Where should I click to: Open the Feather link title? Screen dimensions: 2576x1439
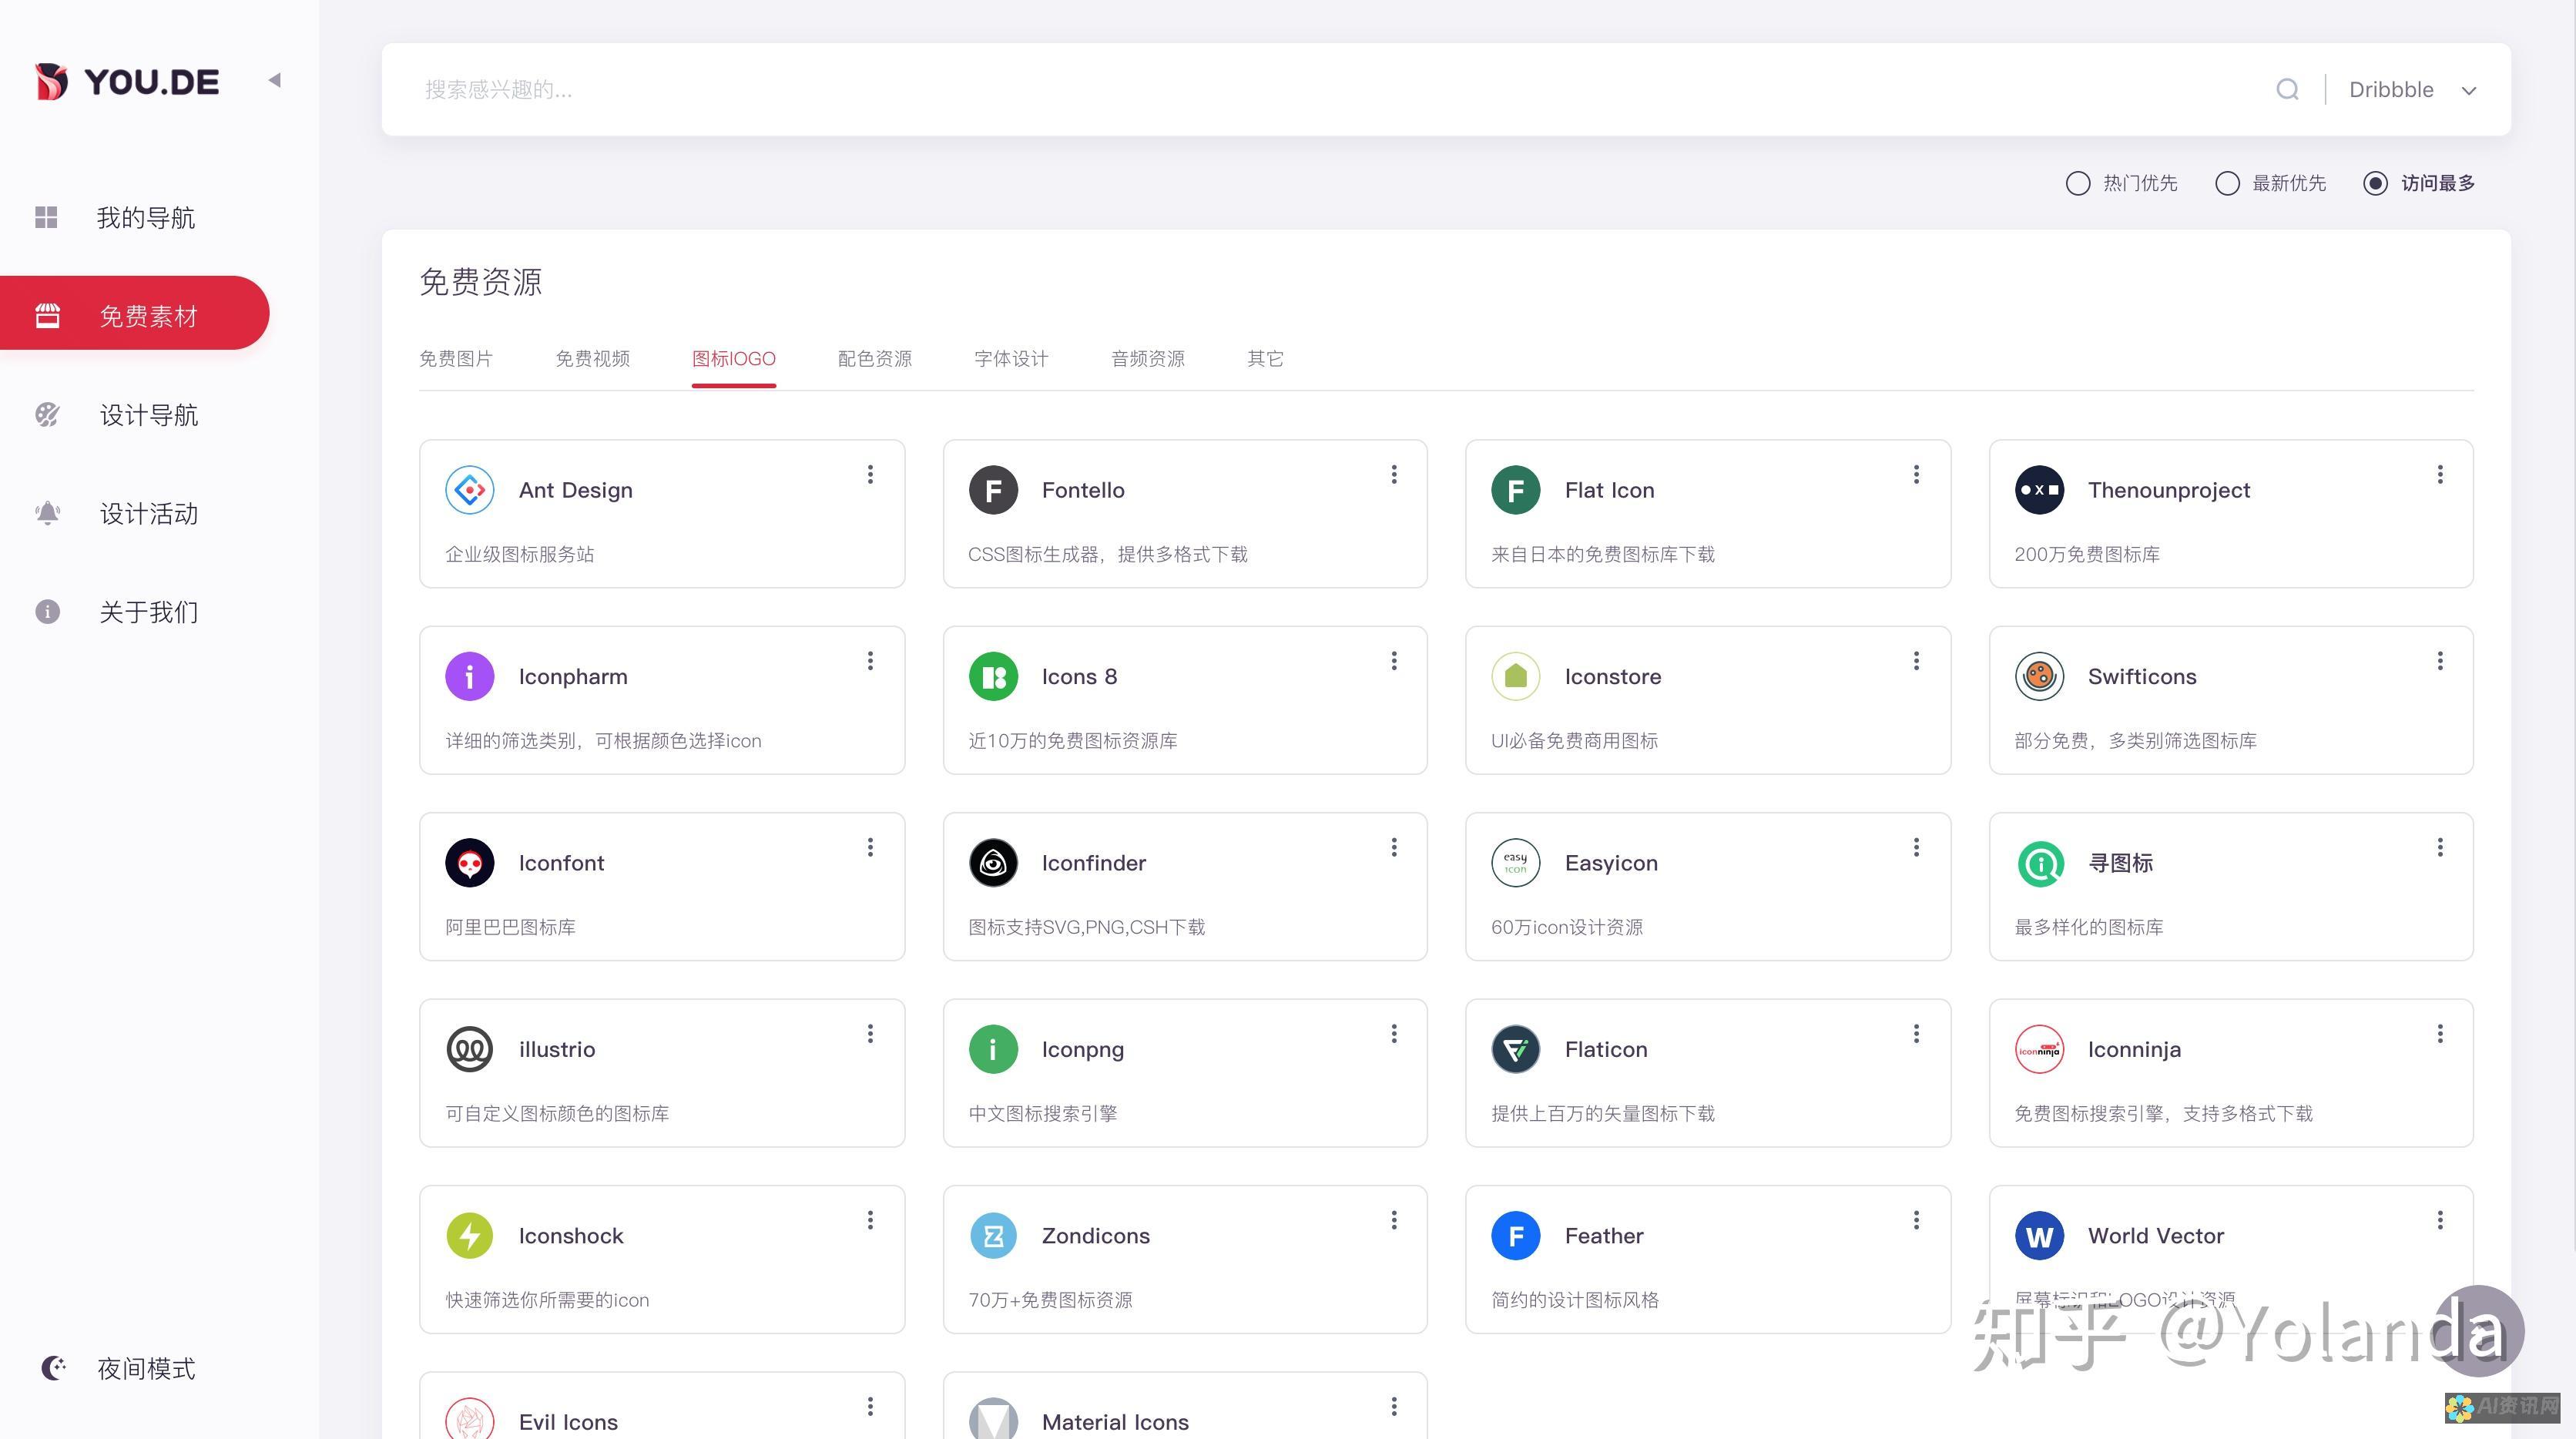(1604, 1236)
